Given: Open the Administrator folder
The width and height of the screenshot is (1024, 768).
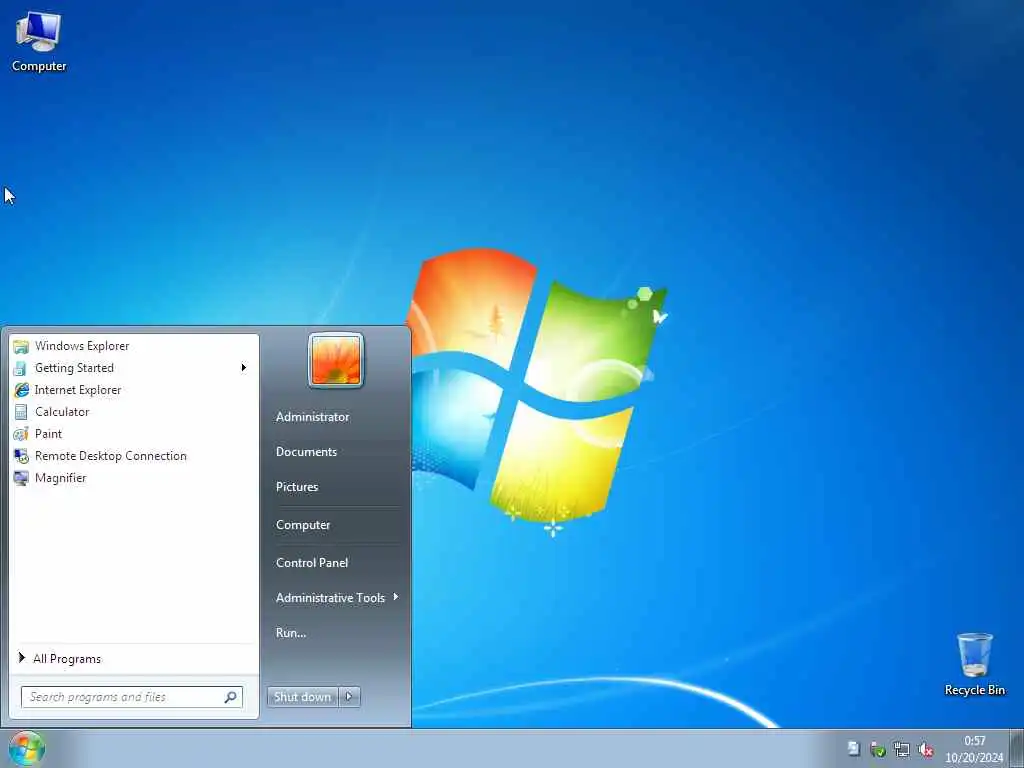Looking at the screenshot, I should click(x=312, y=417).
